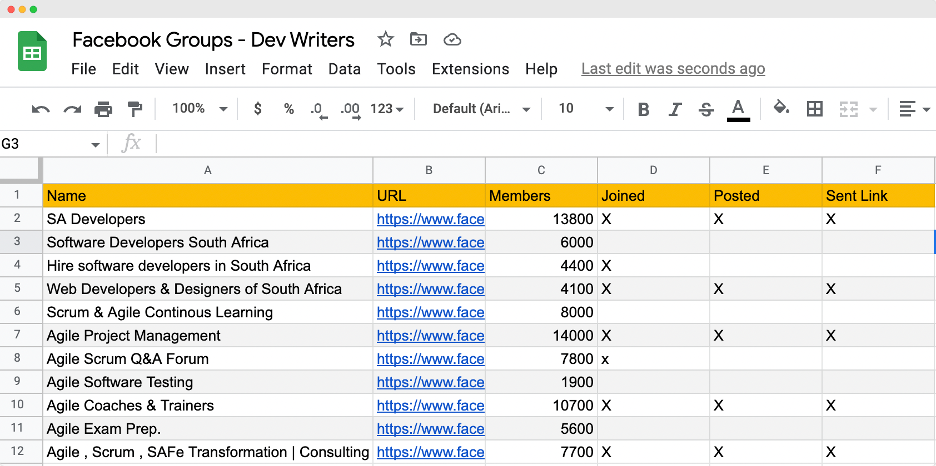
Task: Select the 'Members' header cell
Action: [541, 196]
